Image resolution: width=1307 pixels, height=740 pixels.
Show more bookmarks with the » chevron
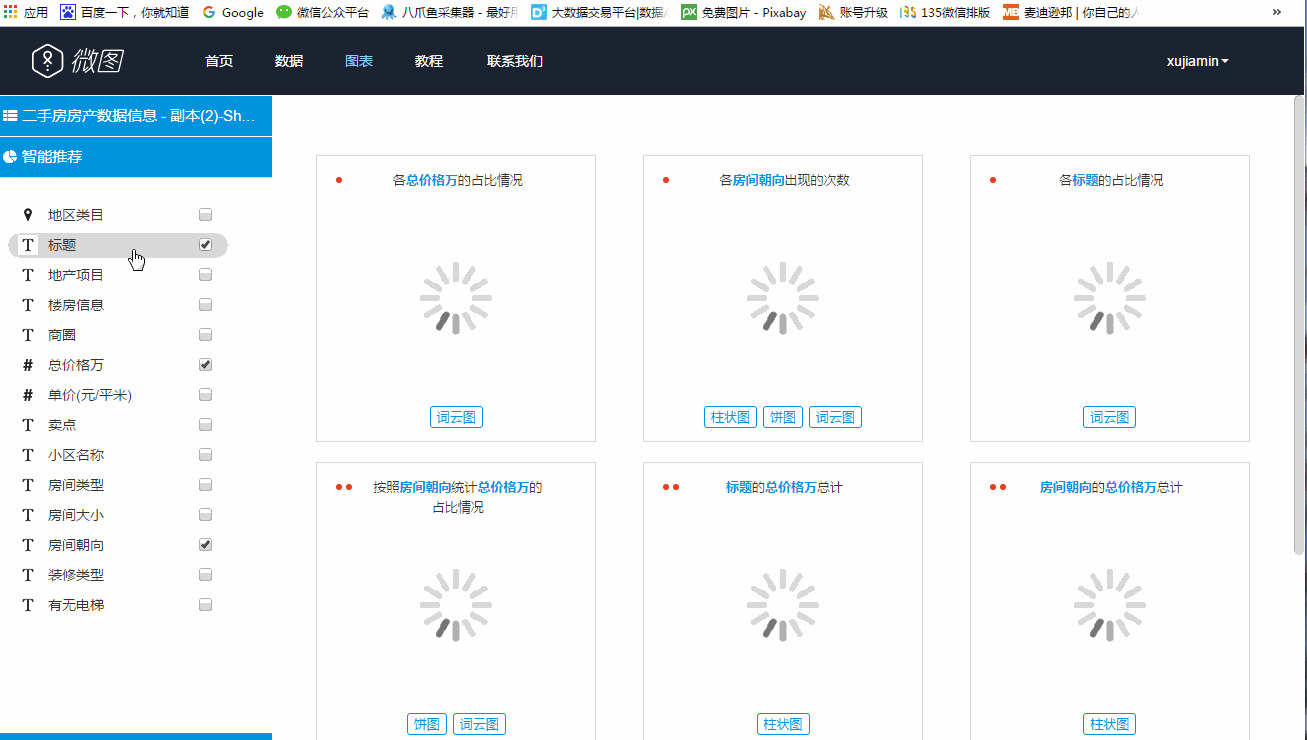[x=1277, y=13]
